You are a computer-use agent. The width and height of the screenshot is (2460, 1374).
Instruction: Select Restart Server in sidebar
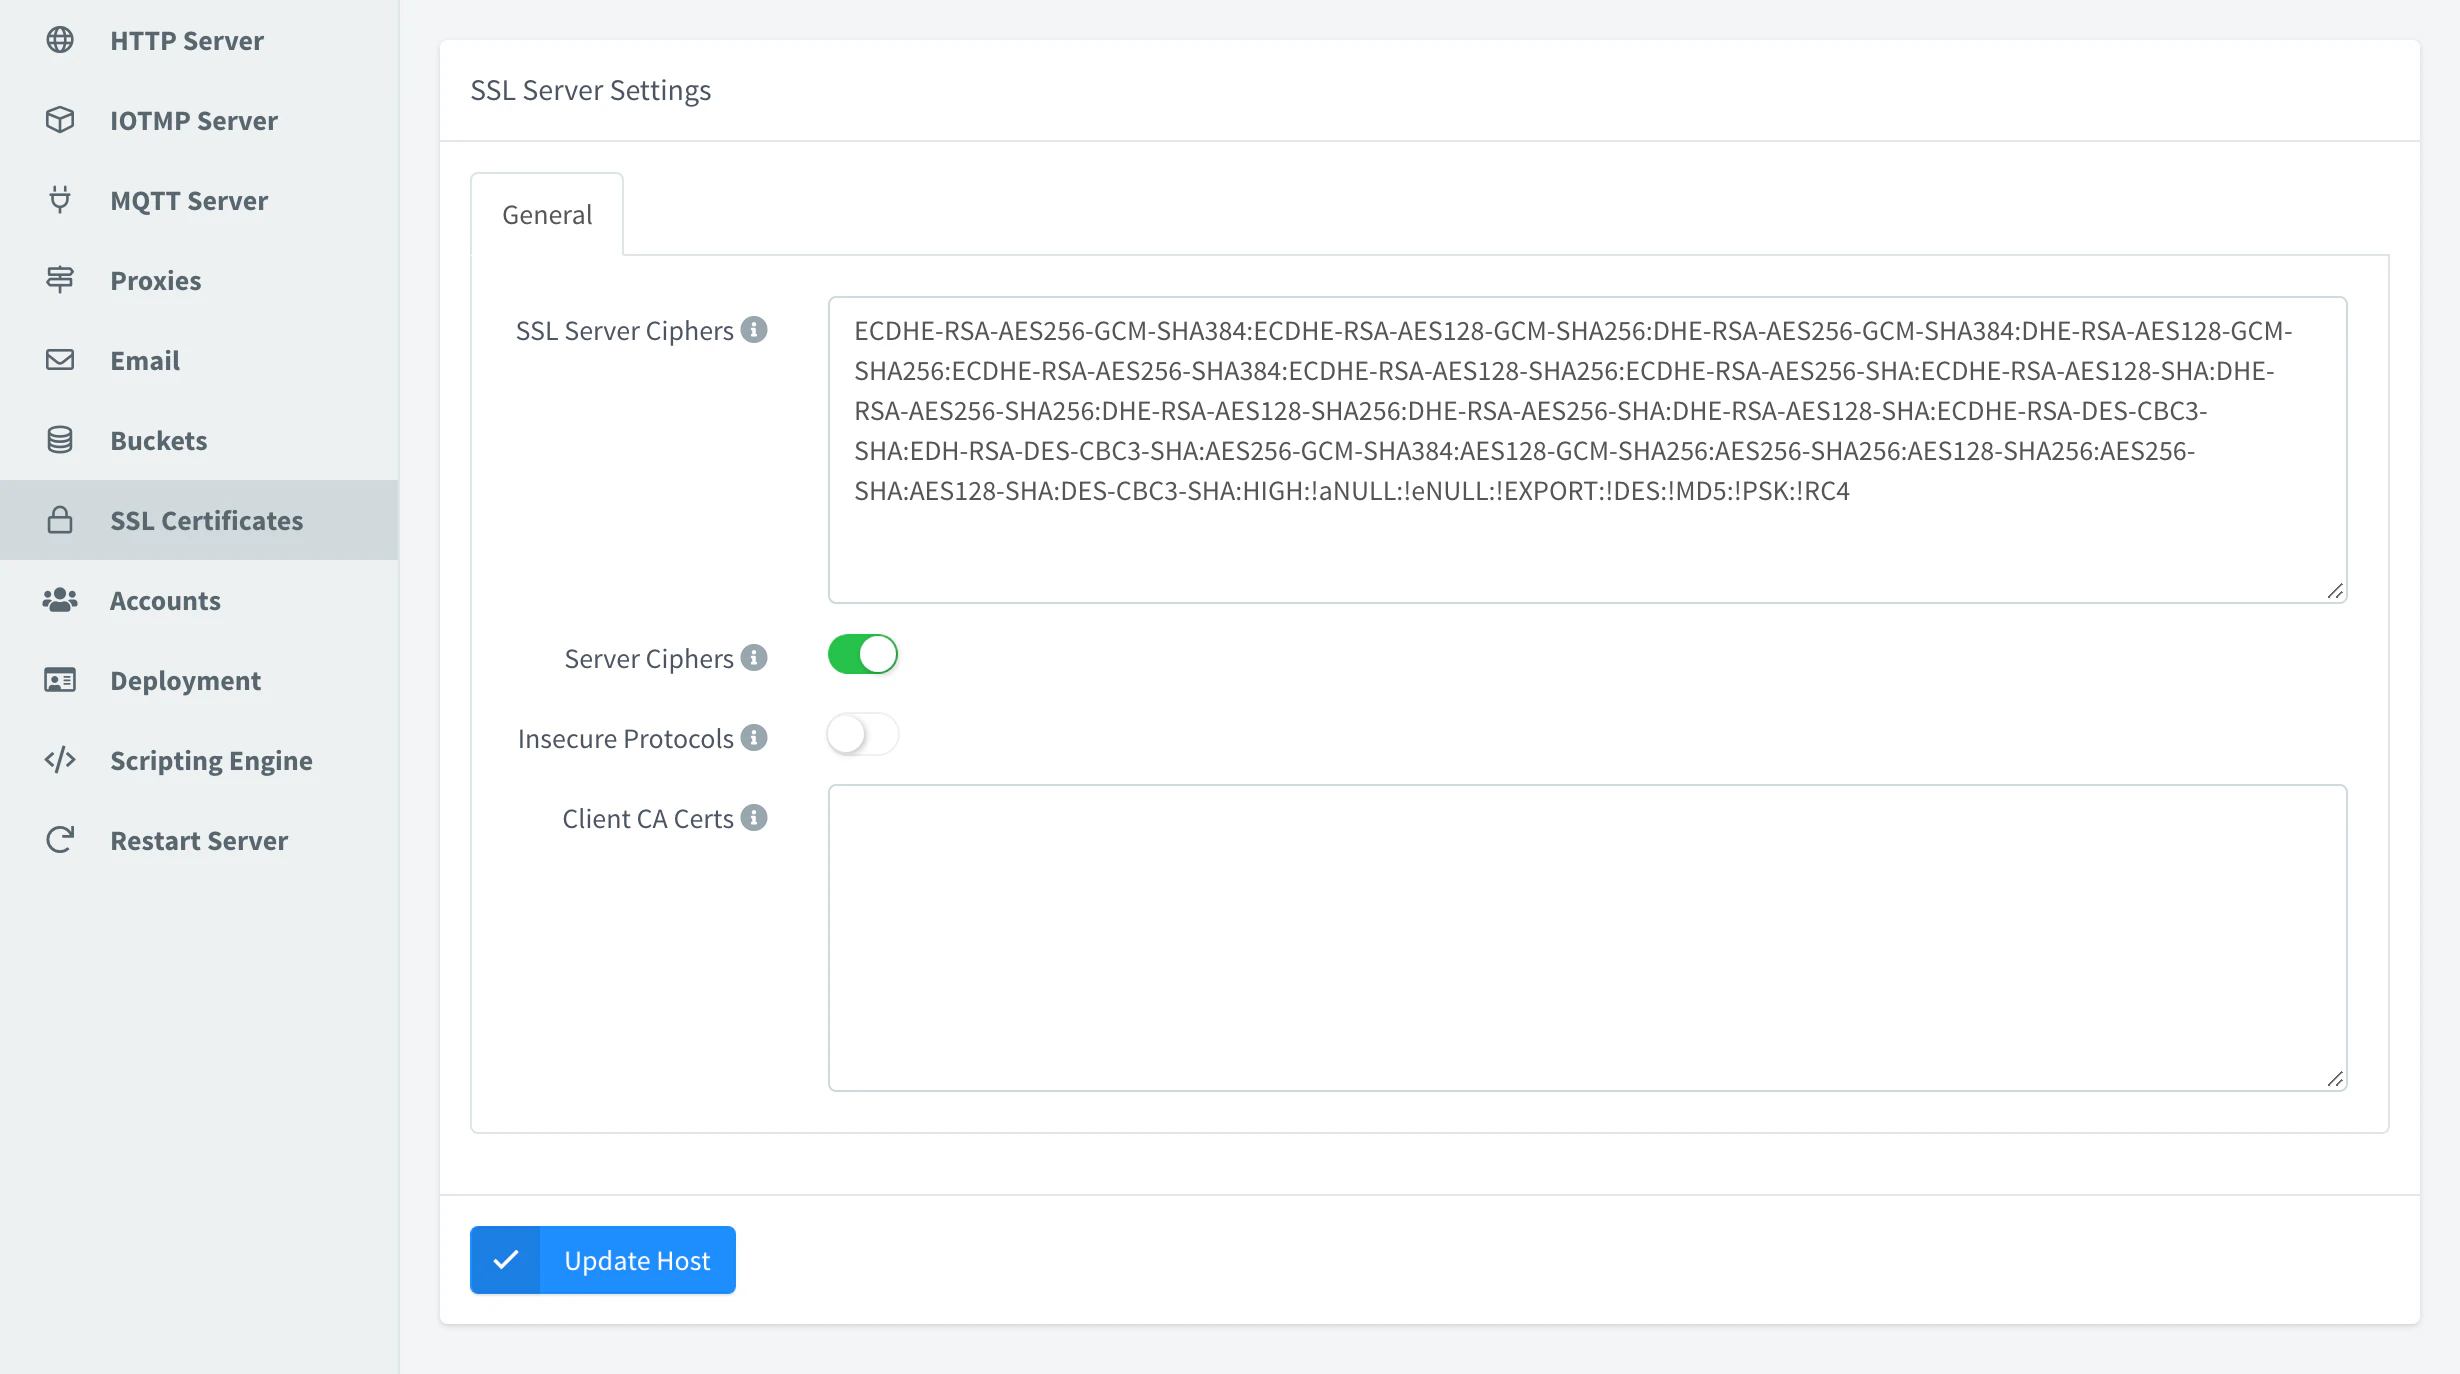[x=199, y=840]
